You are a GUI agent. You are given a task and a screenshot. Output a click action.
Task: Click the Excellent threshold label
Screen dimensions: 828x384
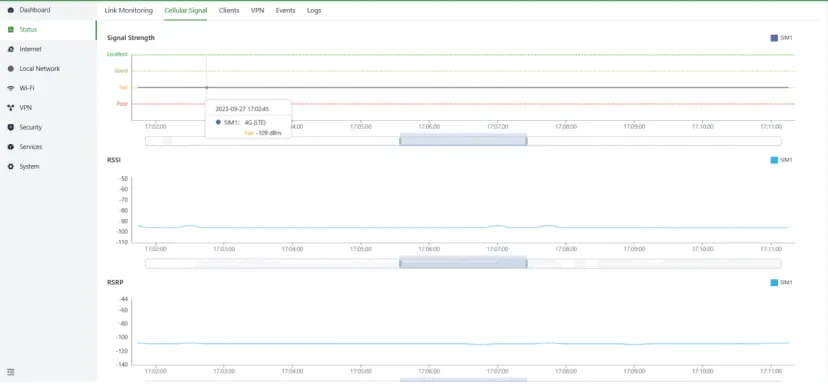[x=117, y=54]
